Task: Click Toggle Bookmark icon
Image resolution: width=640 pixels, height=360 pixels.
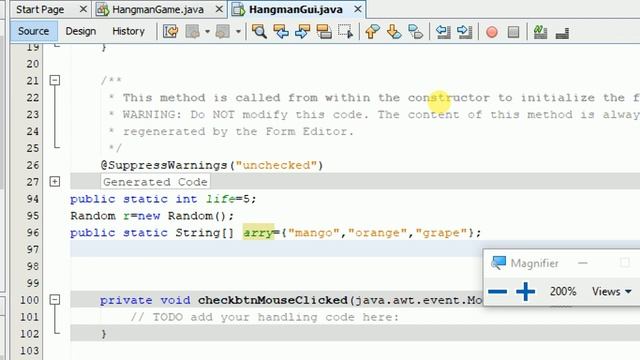Action: point(416,31)
